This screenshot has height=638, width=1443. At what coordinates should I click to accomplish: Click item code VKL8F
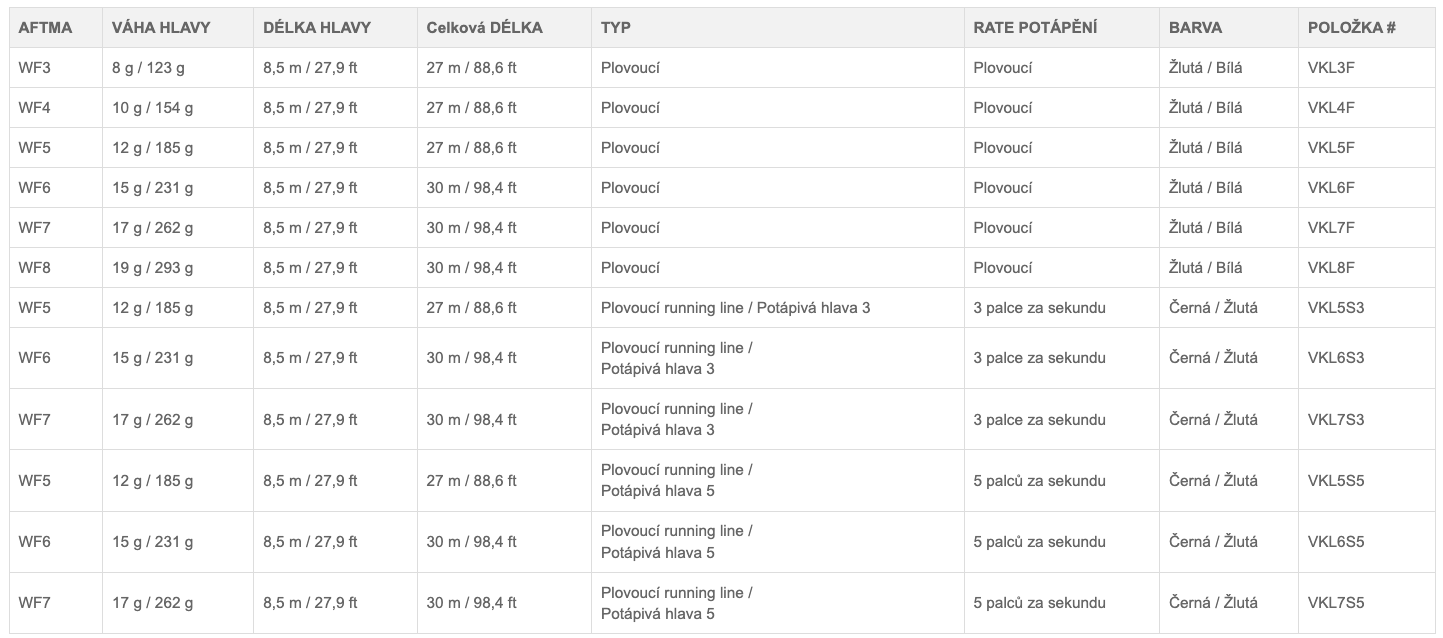(1331, 268)
